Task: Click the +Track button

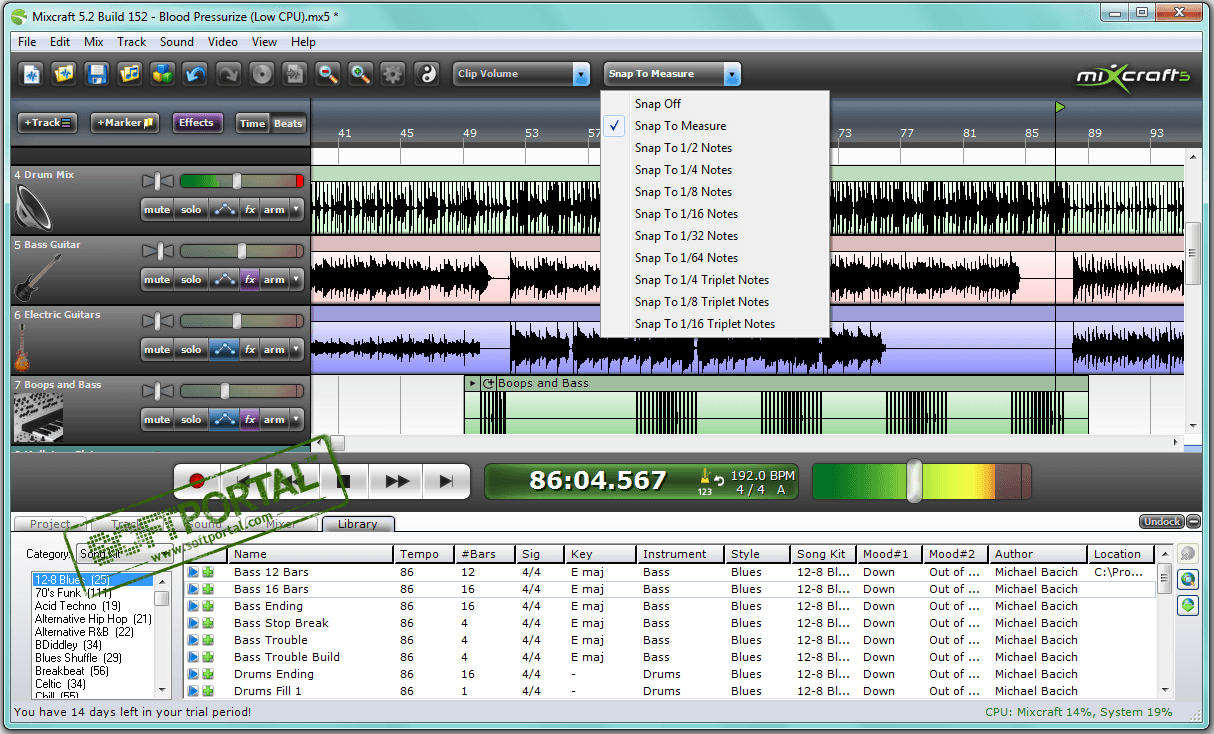Action: point(47,123)
